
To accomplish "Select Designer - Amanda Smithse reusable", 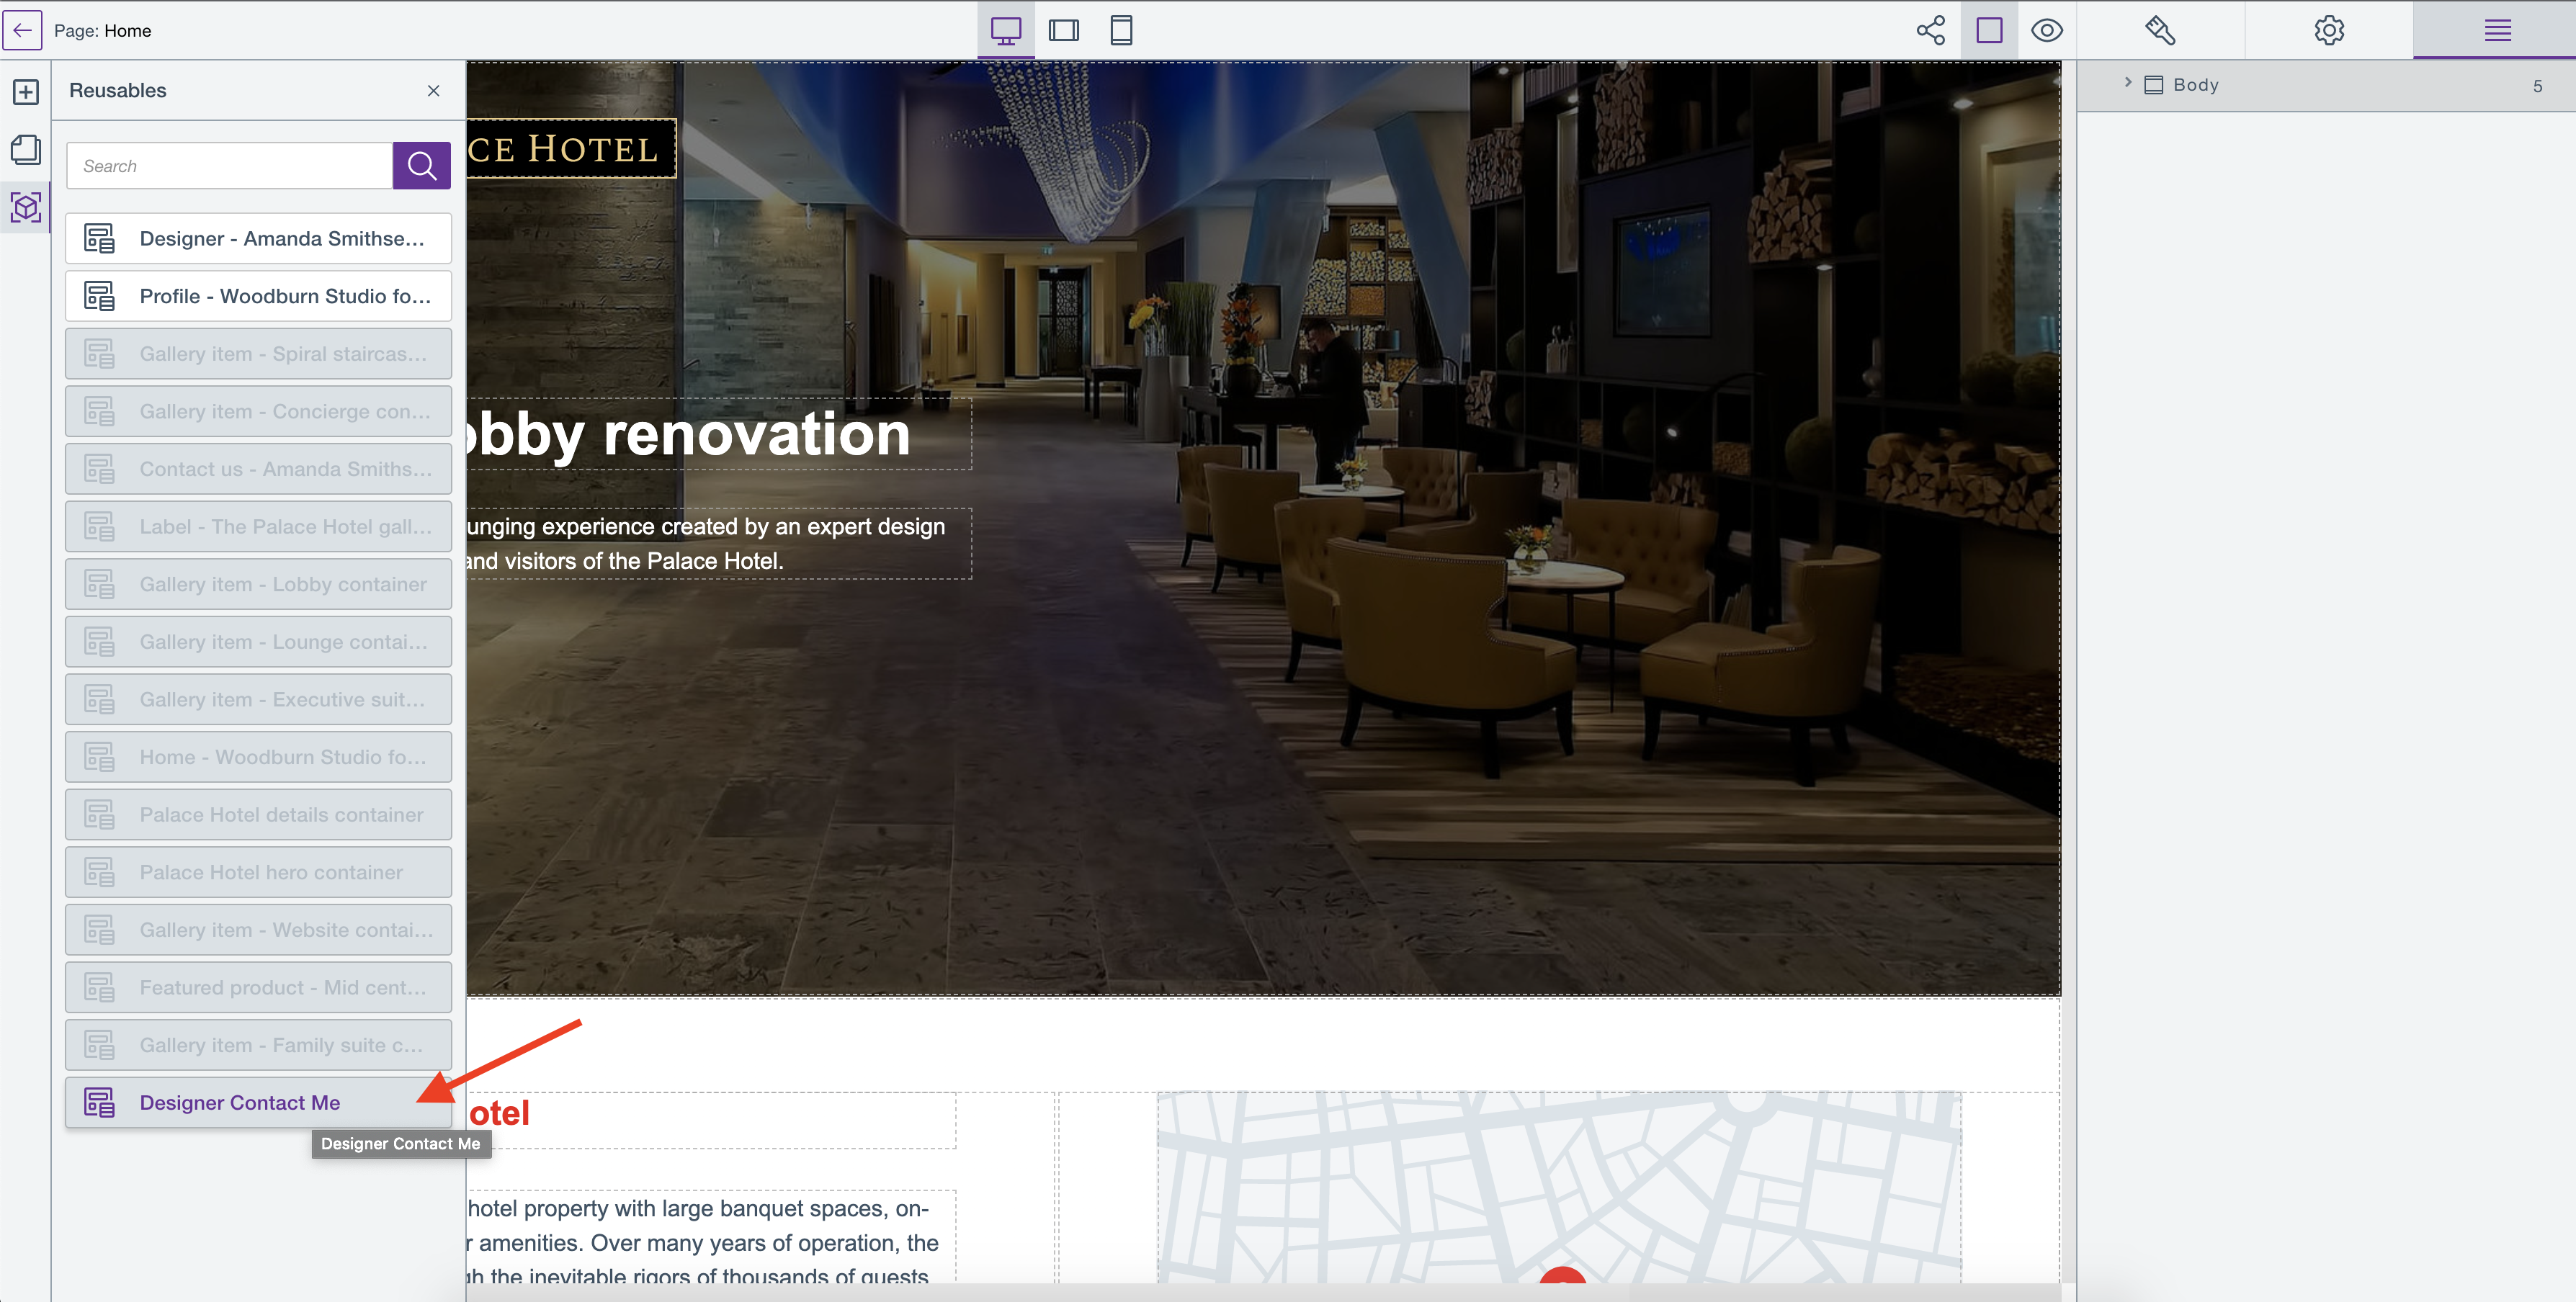I will pyautogui.click(x=258, y=238).
